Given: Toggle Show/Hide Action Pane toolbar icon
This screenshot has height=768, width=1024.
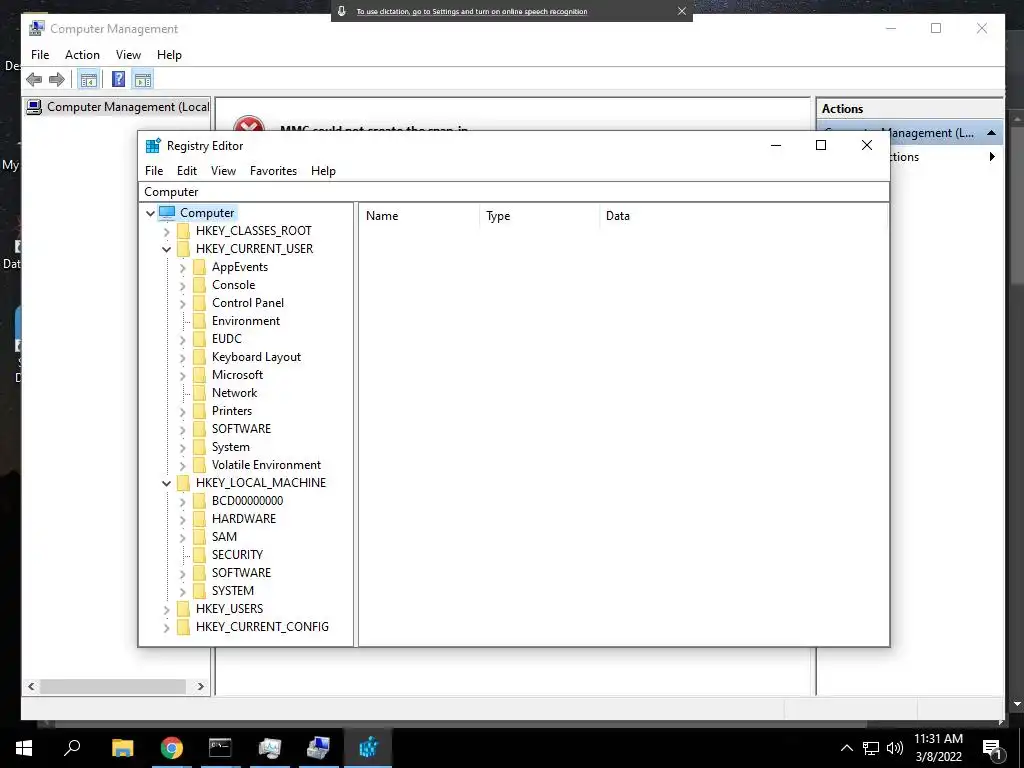Looking at the screenshot, I should [142, 80].
